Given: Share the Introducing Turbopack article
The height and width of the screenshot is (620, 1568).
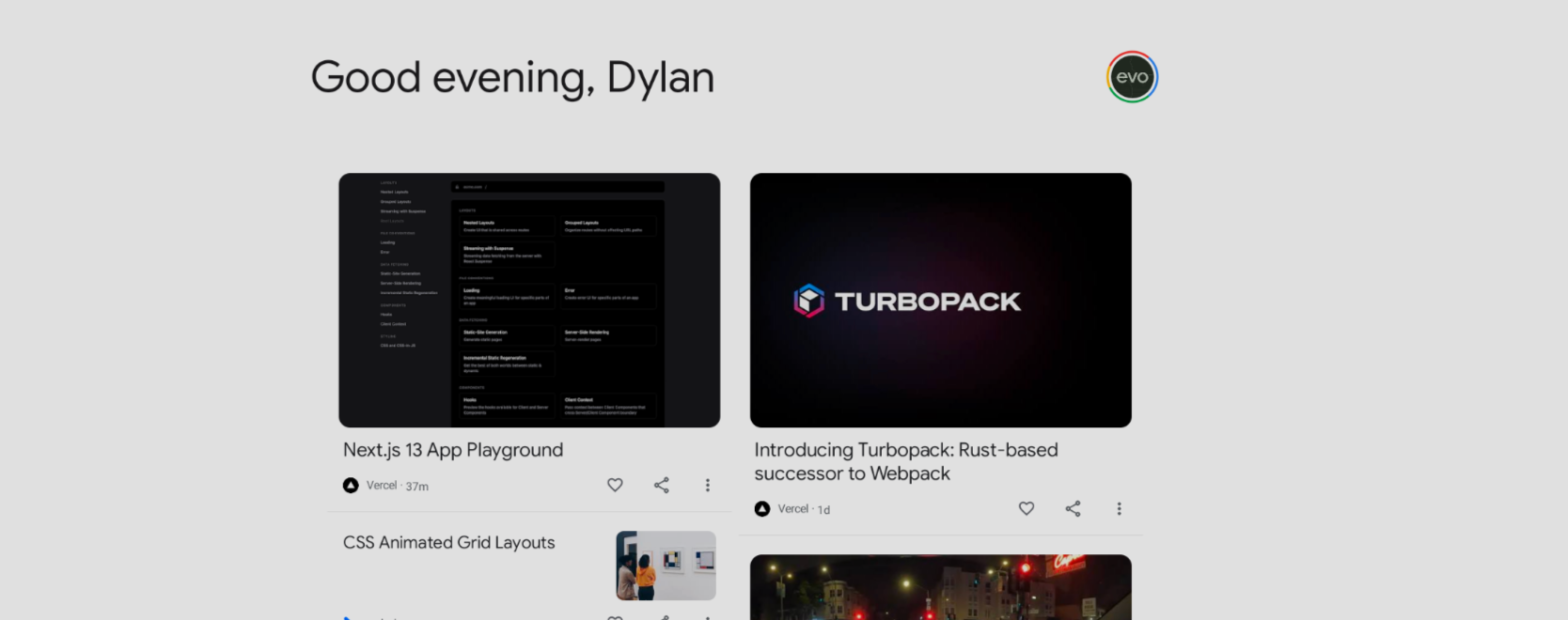Looking at the screenshot, I should 1072,509.
